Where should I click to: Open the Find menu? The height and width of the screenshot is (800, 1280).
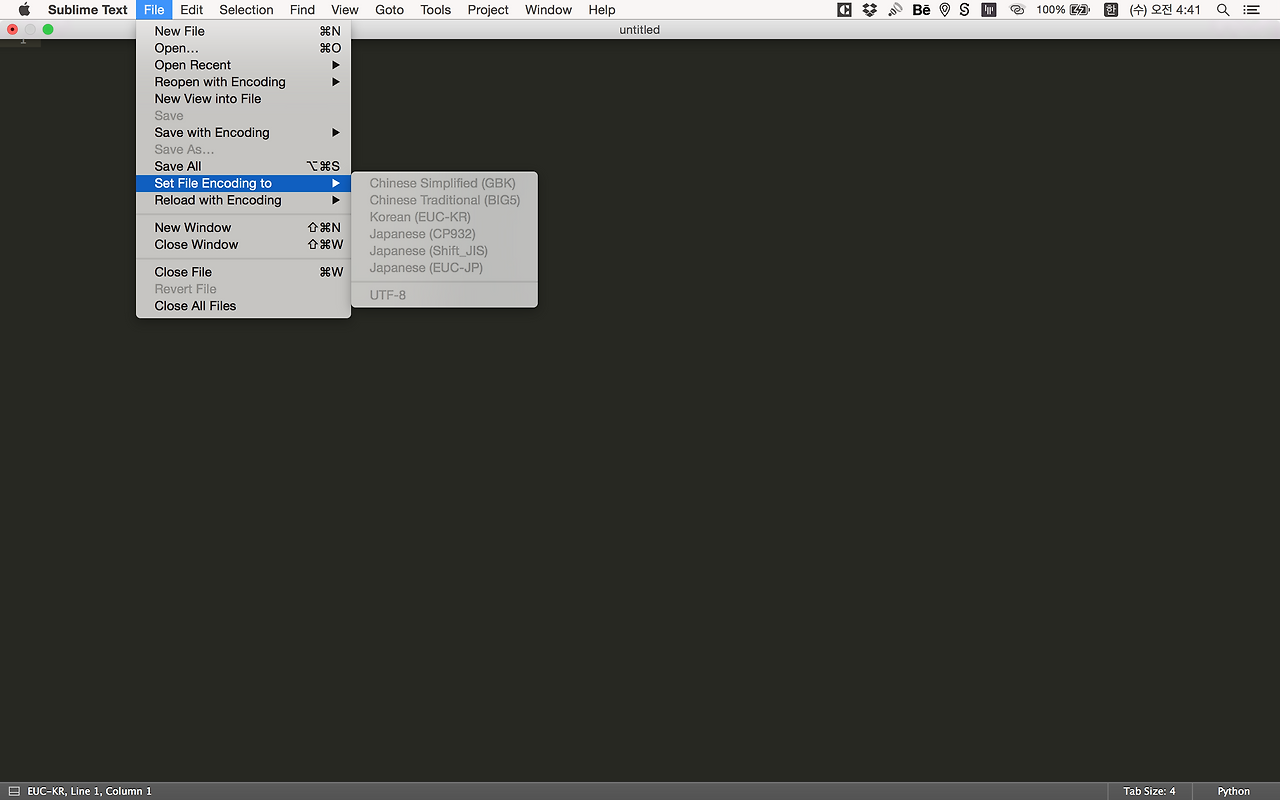302,10
